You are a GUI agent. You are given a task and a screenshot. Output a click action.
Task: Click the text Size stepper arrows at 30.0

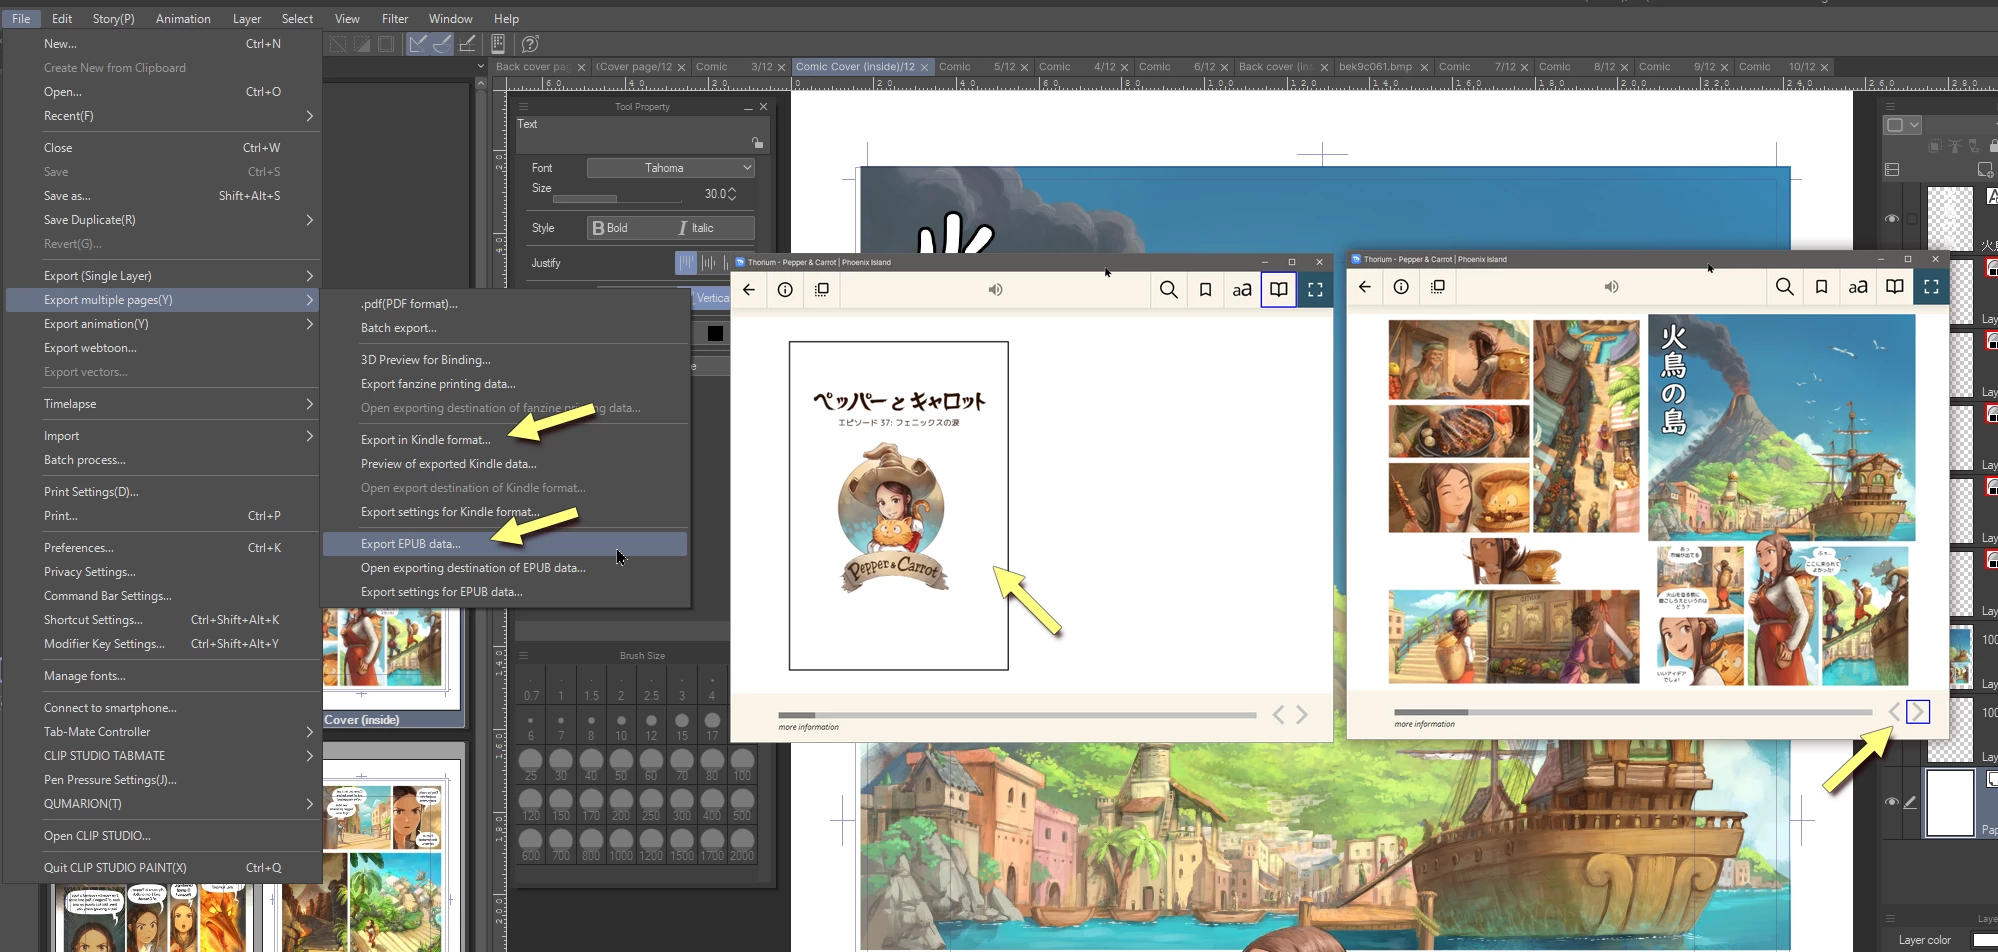732,194
